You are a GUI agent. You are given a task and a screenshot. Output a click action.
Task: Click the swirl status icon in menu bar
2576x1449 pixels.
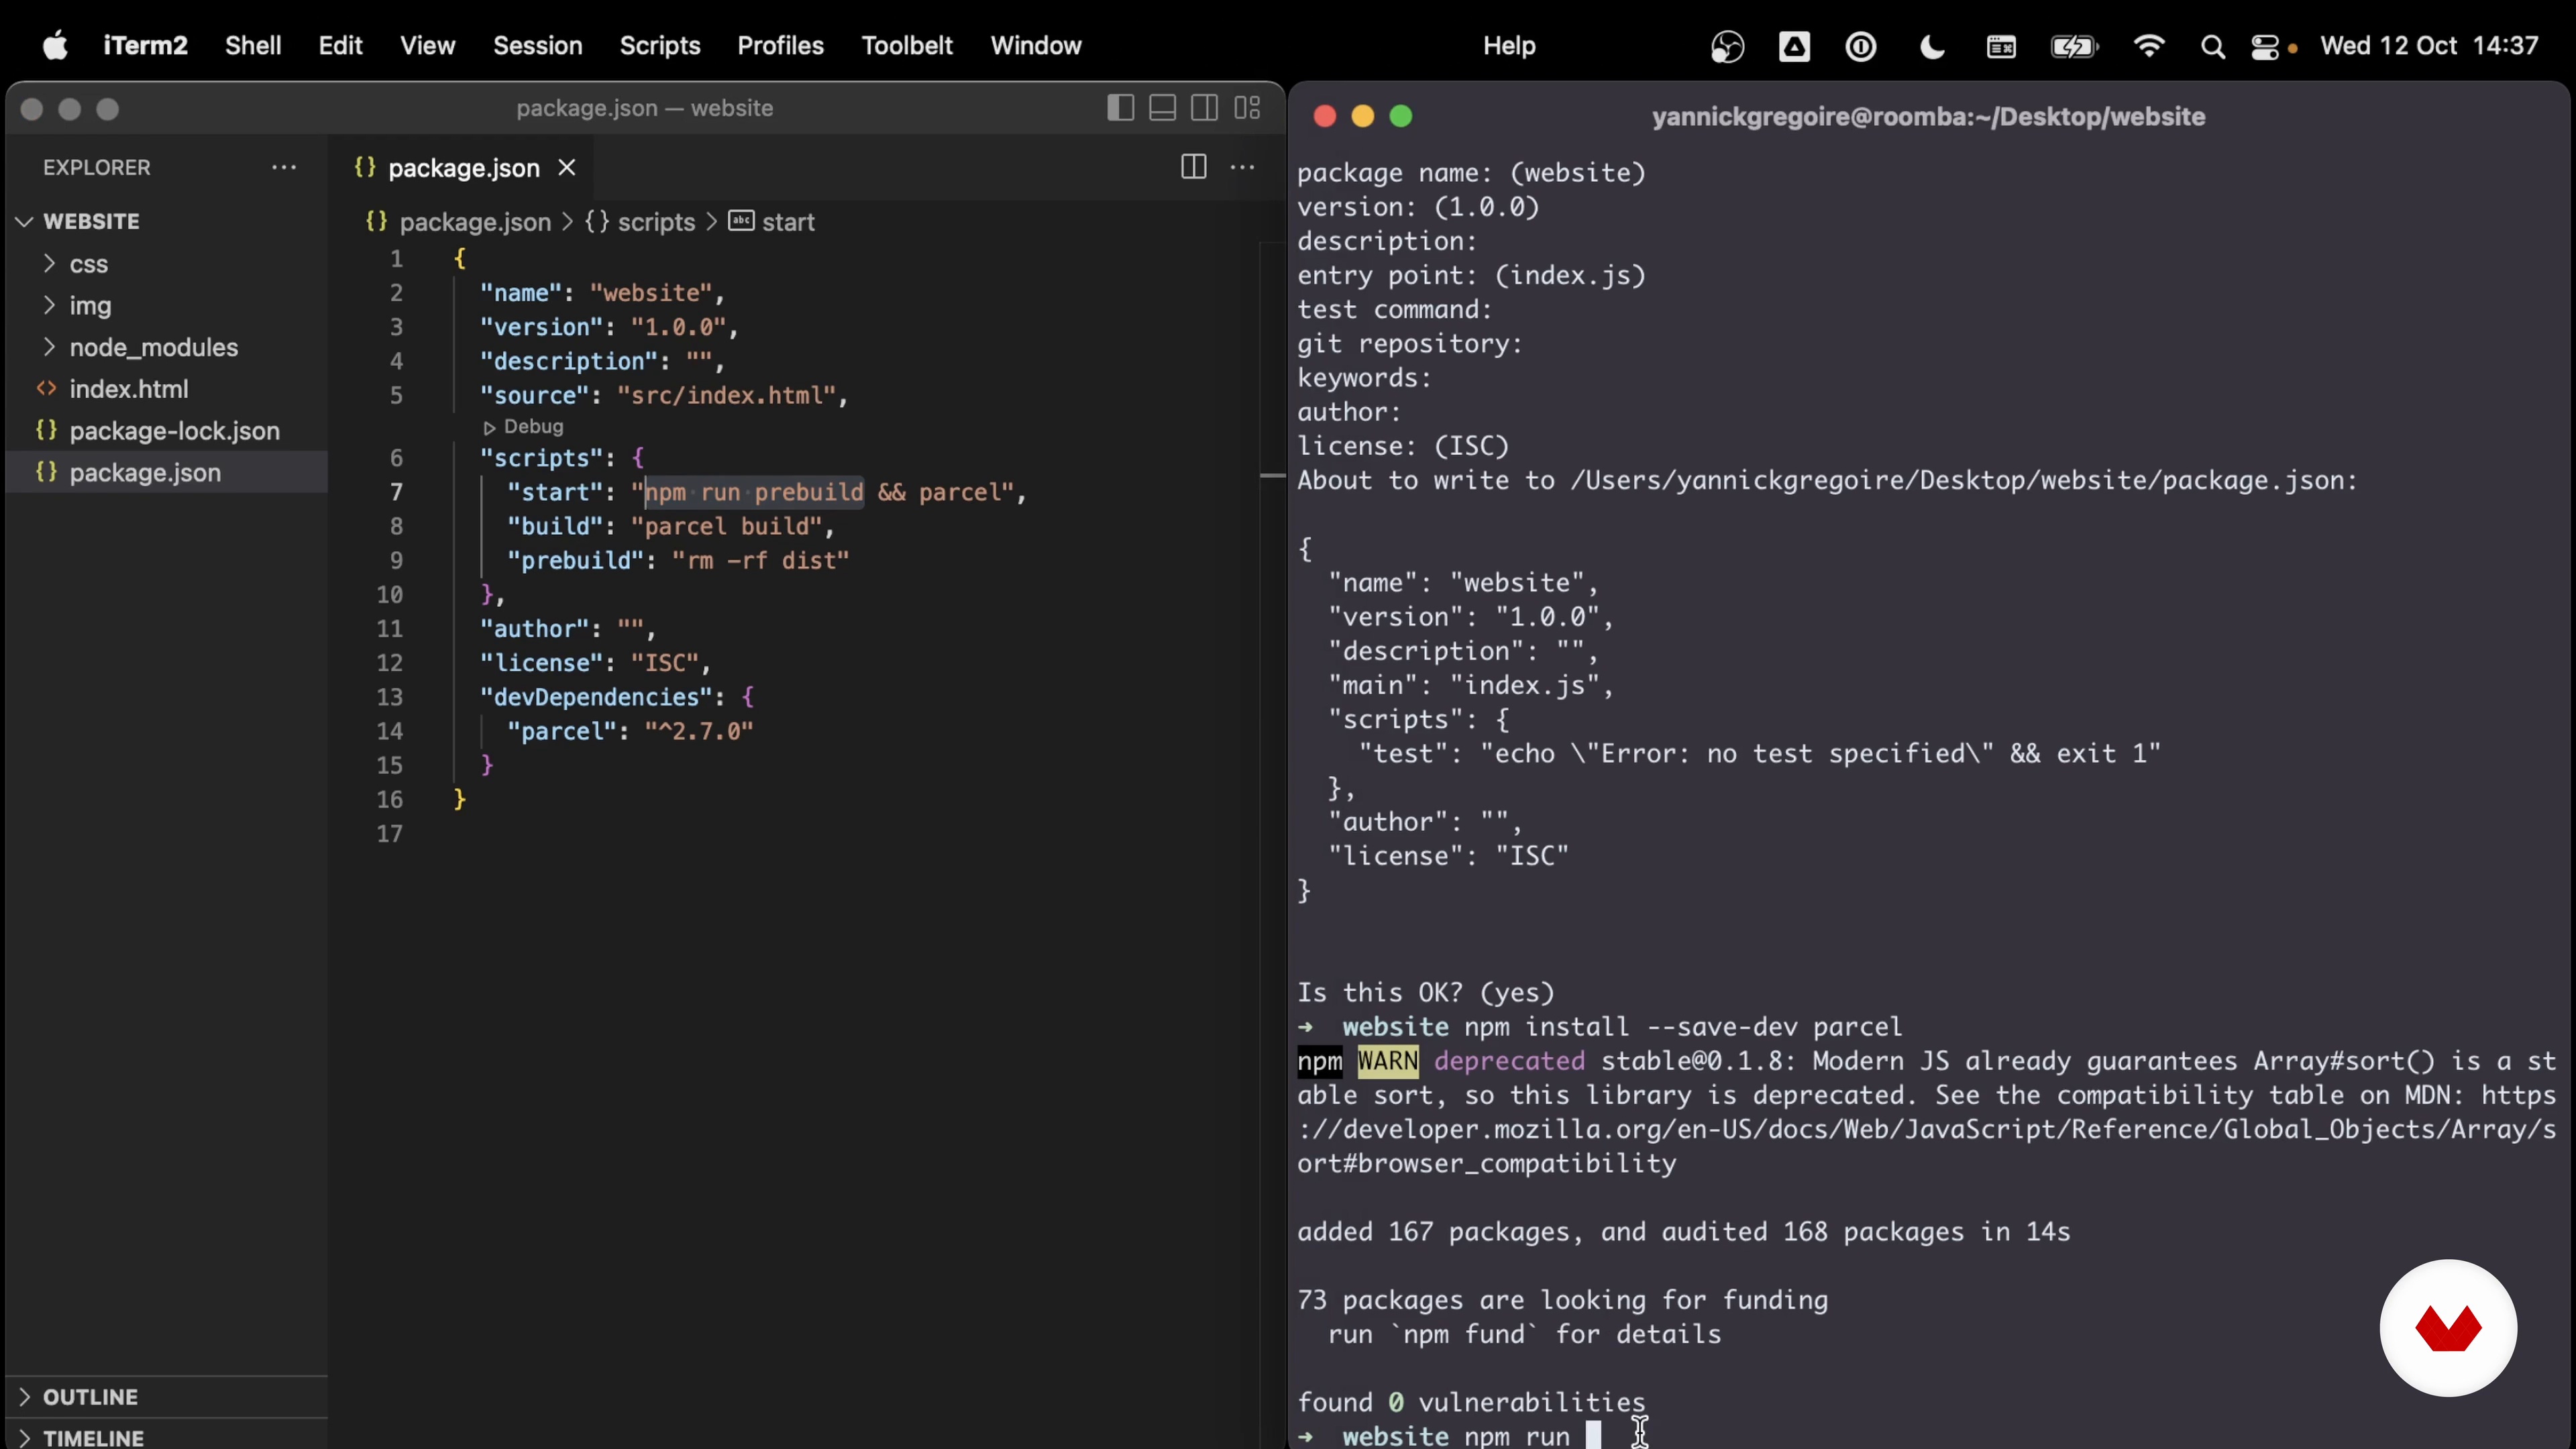pos(1727,46)
